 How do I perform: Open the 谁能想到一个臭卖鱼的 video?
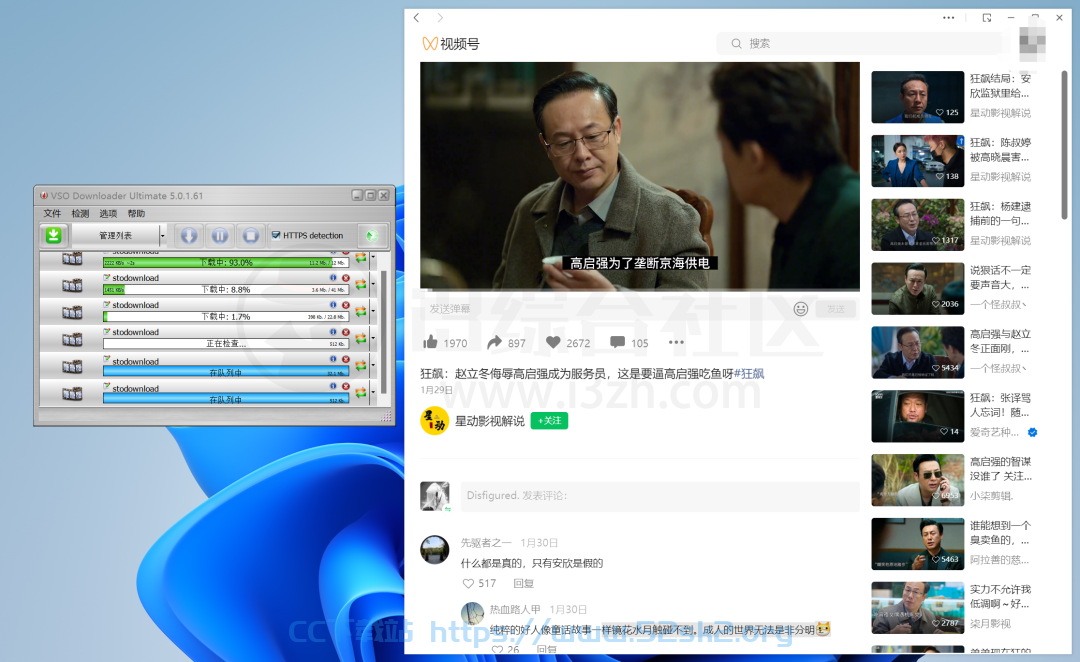[x=917, y=544]
